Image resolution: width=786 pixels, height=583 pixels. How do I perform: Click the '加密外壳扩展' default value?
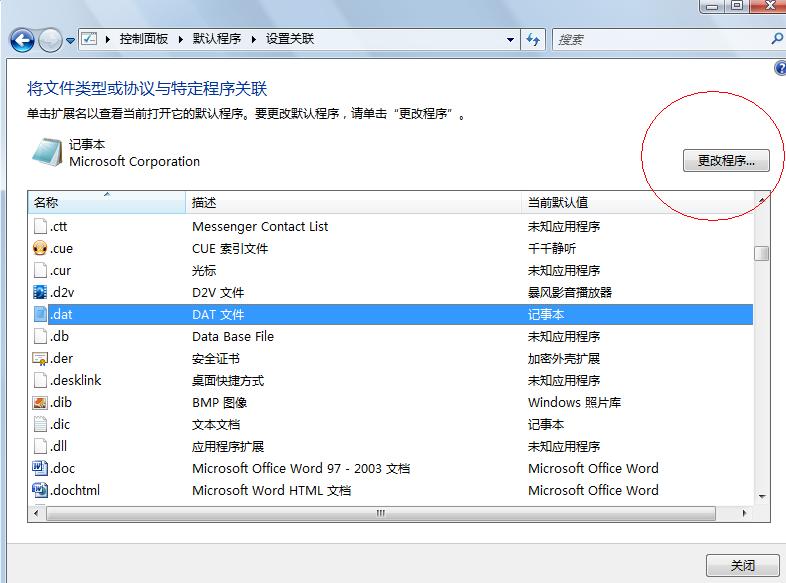coord(564,358)
